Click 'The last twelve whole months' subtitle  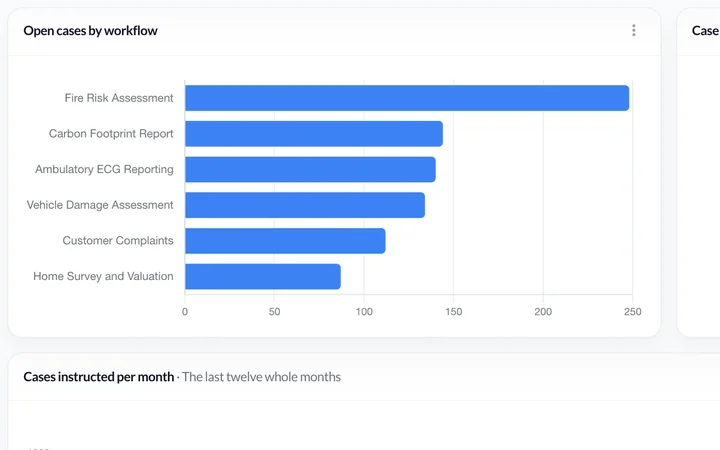(x=261, y=377)
